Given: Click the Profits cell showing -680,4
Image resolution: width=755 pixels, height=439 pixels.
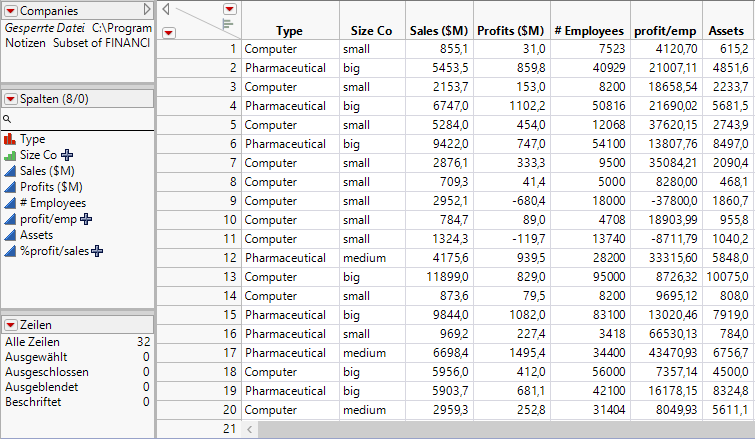Looking at the screenshot, I should pyautogui.click(x=511, y=201).
